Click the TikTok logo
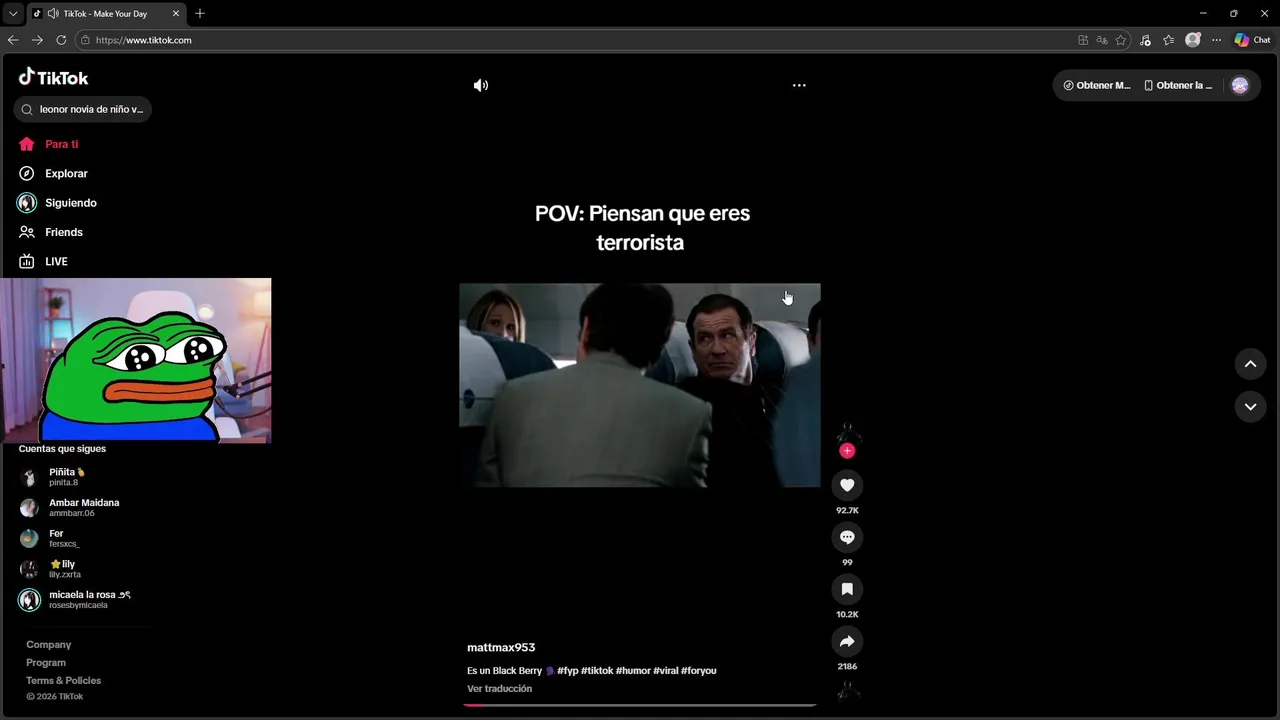Viewport: 1280px width, 720px height. pos(54,77)
